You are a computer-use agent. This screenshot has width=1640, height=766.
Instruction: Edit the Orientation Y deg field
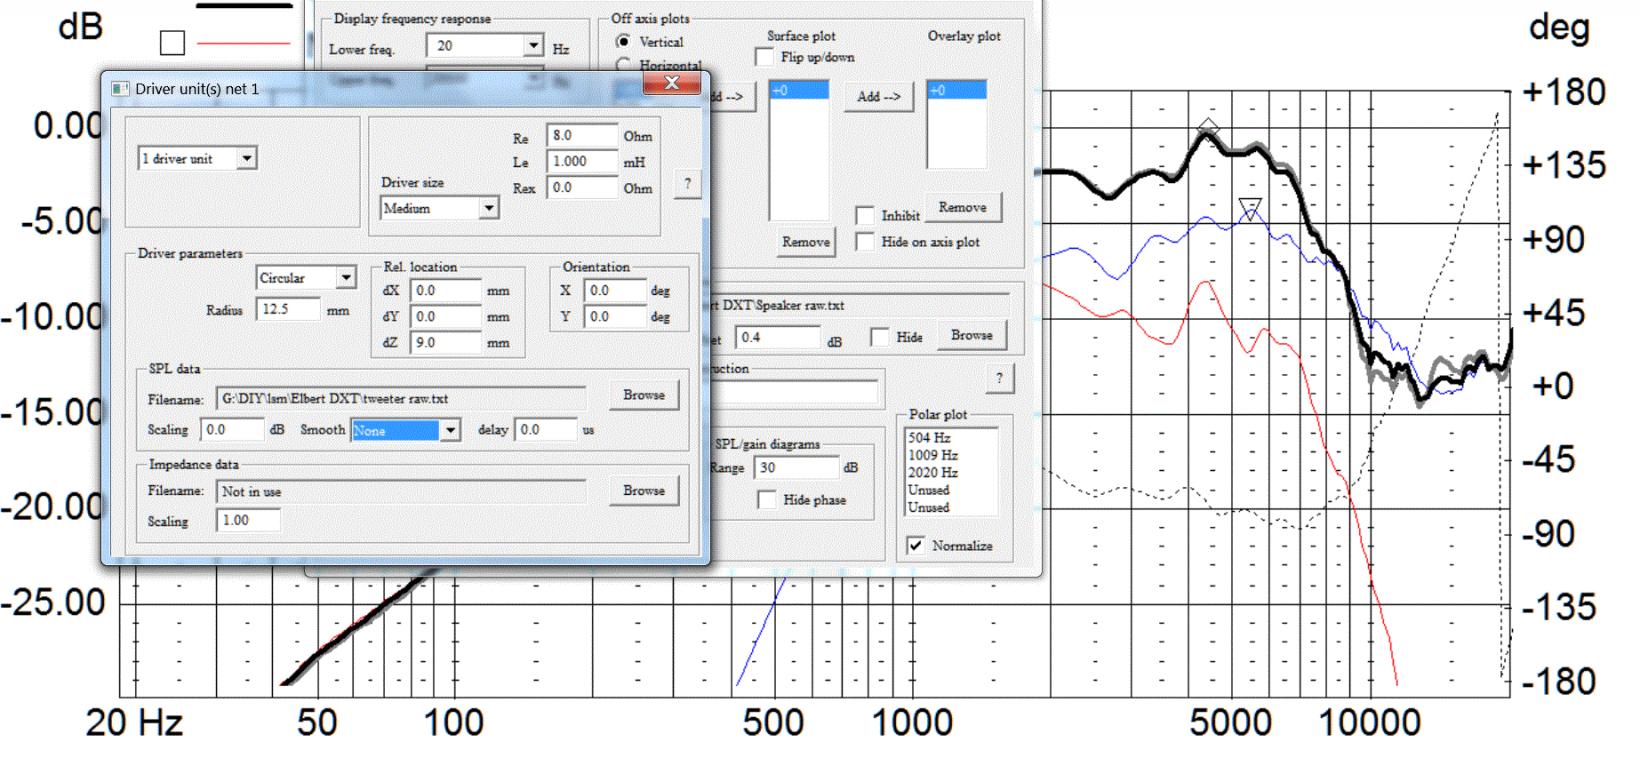(615, 316)
